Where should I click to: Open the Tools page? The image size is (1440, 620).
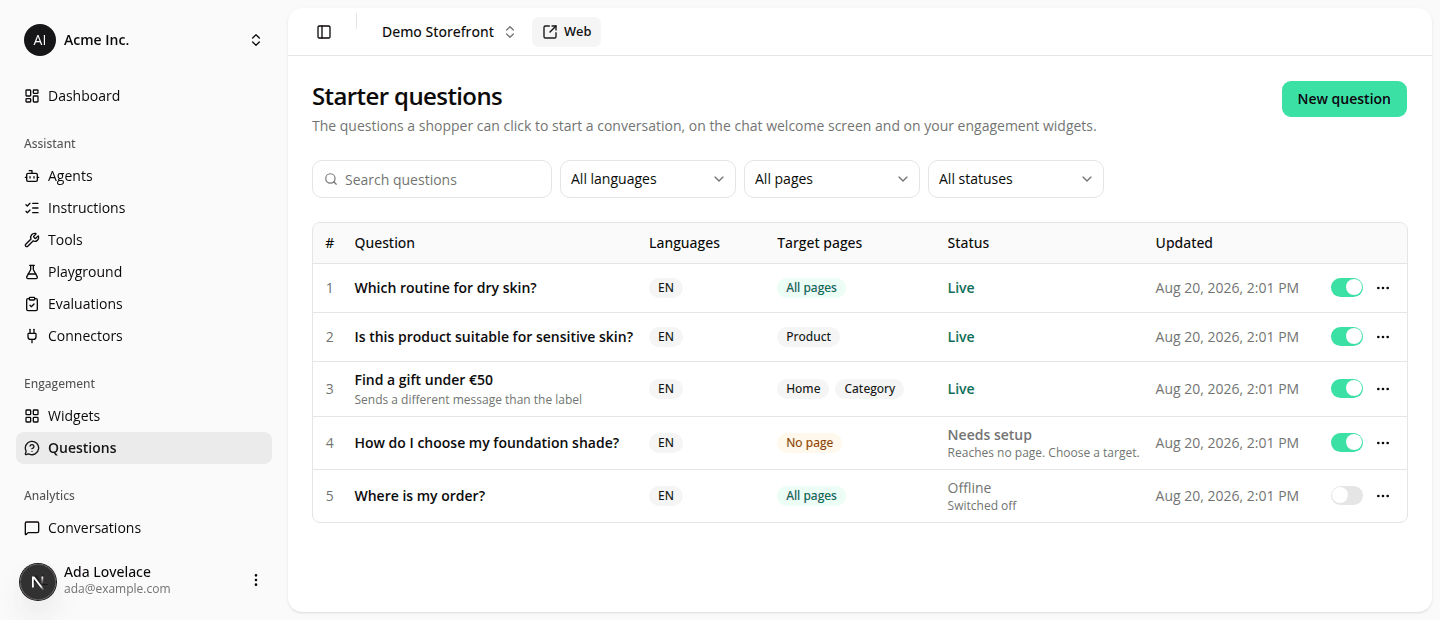[x=144, y=240]
